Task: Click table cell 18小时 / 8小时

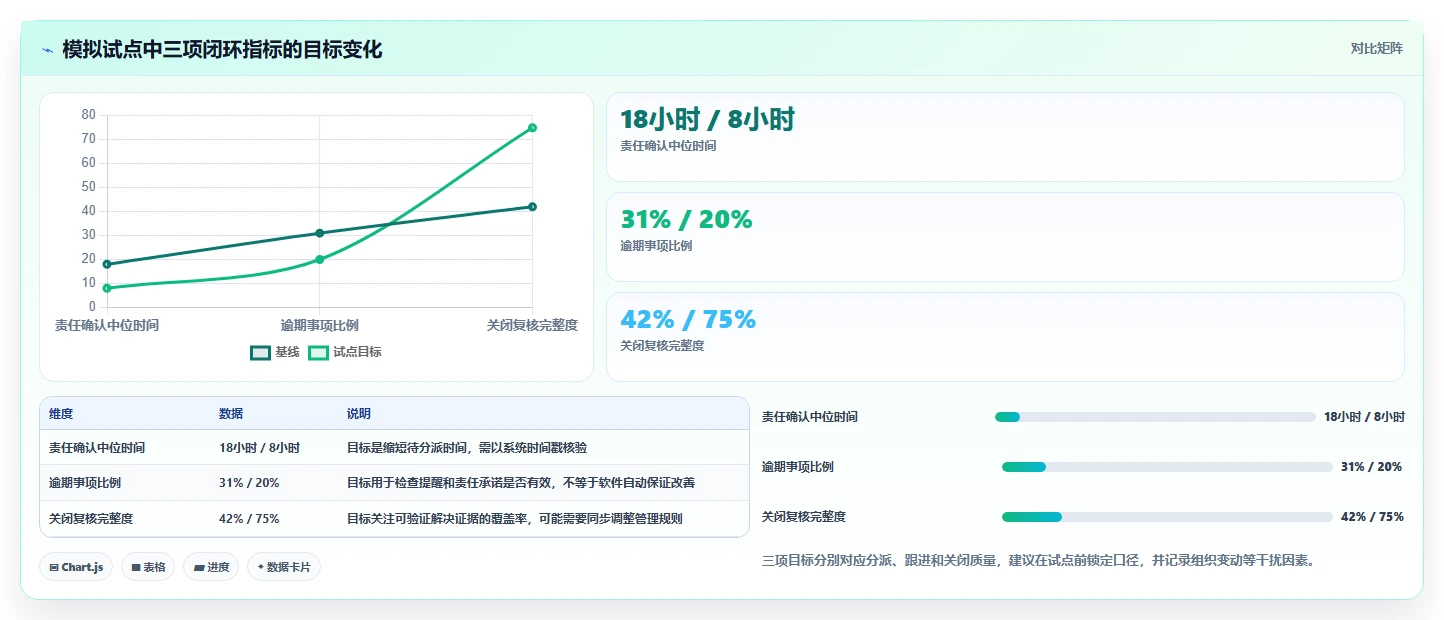Action: pyautogui.click(x=259, y=448)
